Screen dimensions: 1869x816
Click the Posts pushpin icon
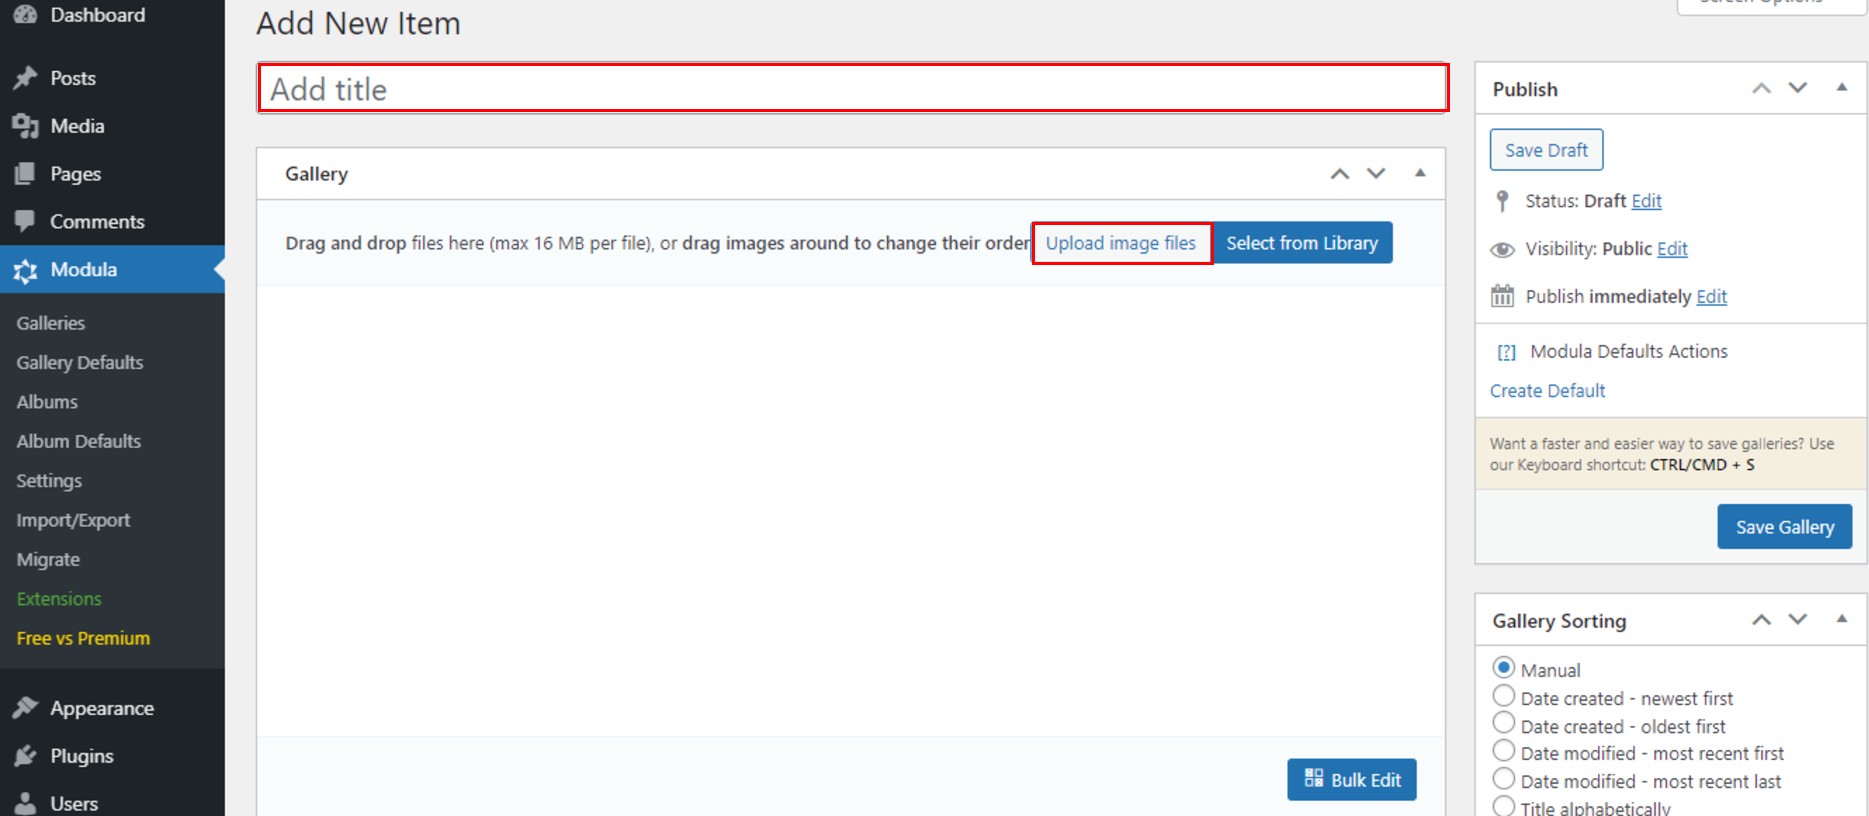point(26,78)
